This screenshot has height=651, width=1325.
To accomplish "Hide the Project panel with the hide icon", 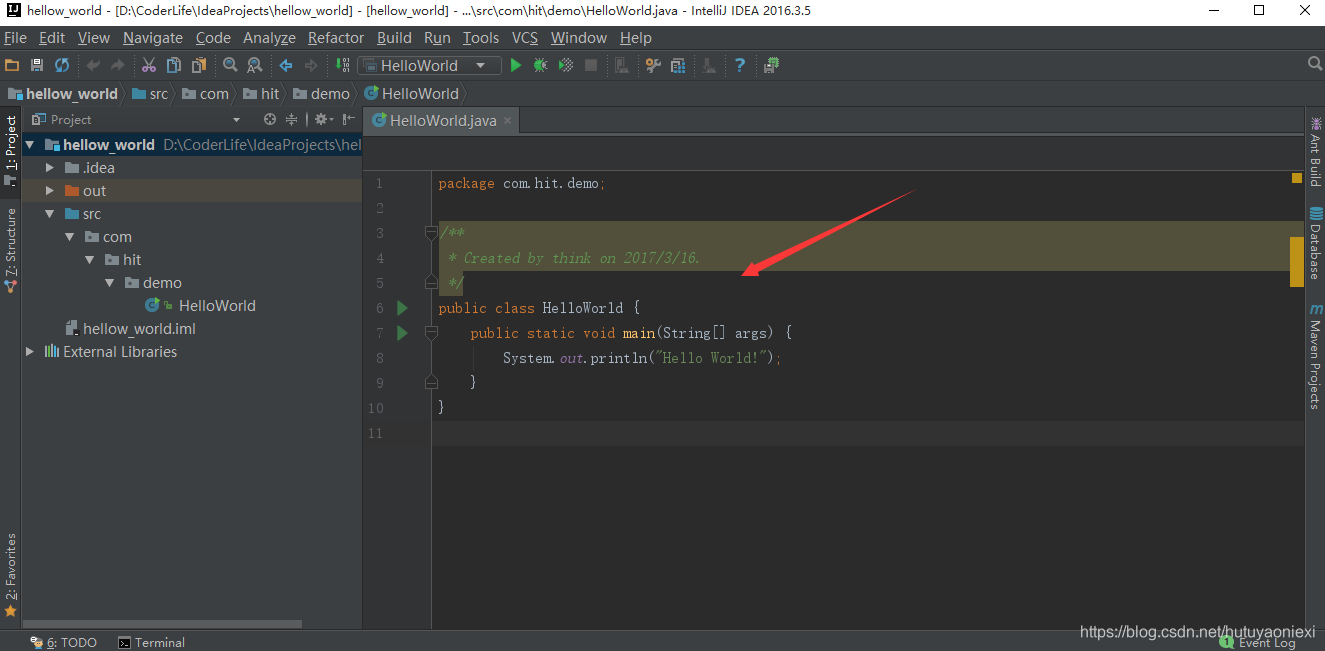I will (x=349, y=119).
